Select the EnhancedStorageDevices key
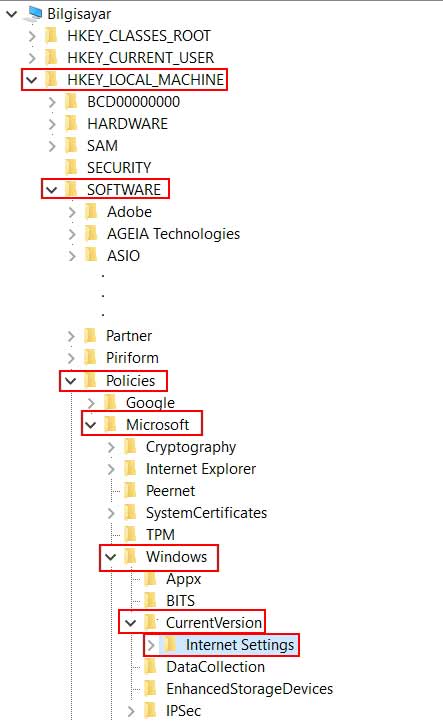Image resolution: width=443 pixels, height=723 pixels. 249,689
